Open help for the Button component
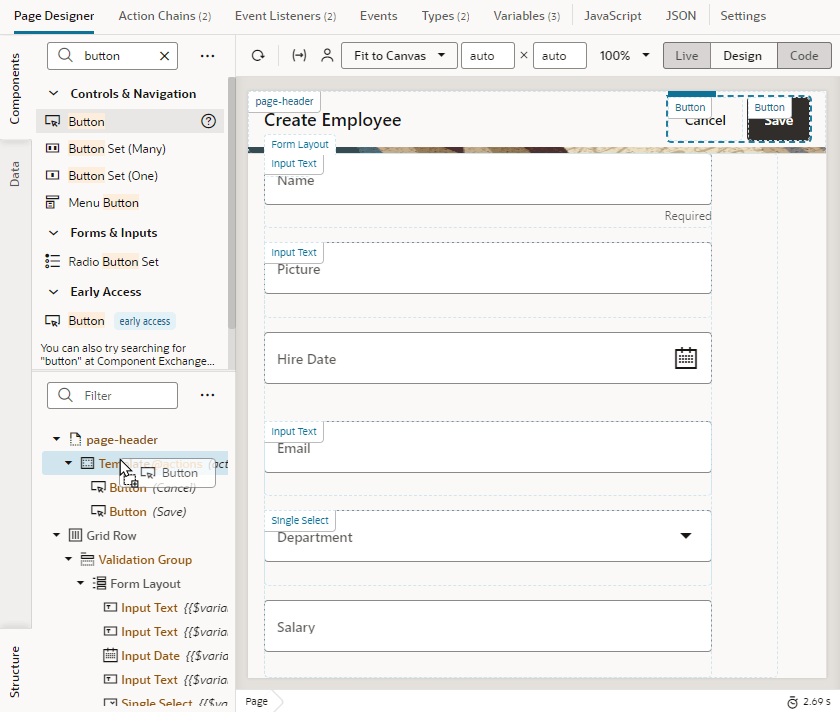840x712 pixels. pos(208,120)
